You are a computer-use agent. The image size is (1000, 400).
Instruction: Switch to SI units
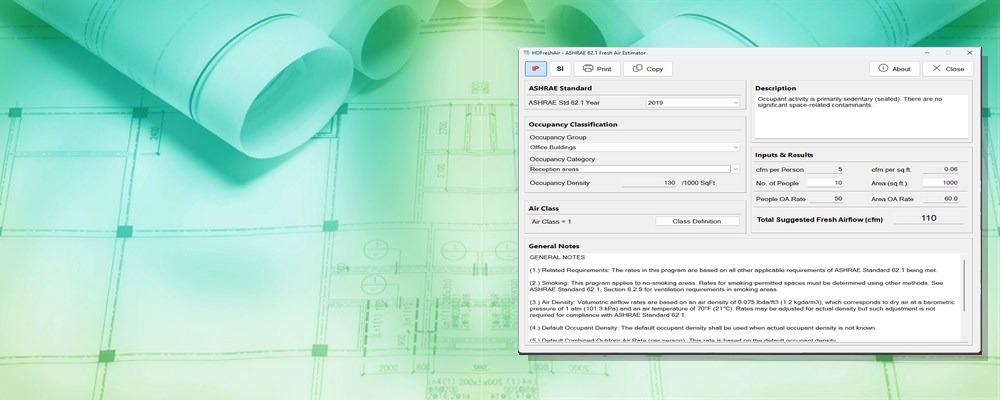click(x=559, y=69)
